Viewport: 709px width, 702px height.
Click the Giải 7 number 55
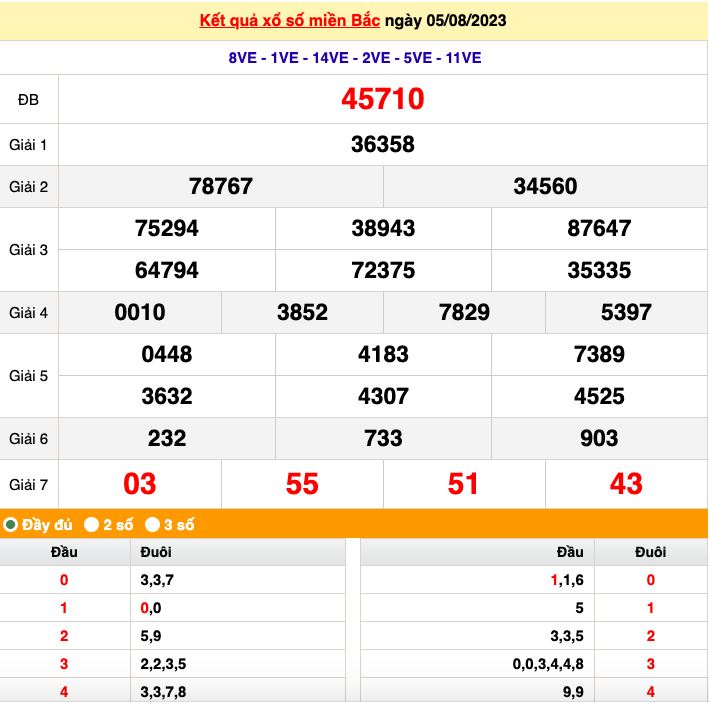(302, 484)
